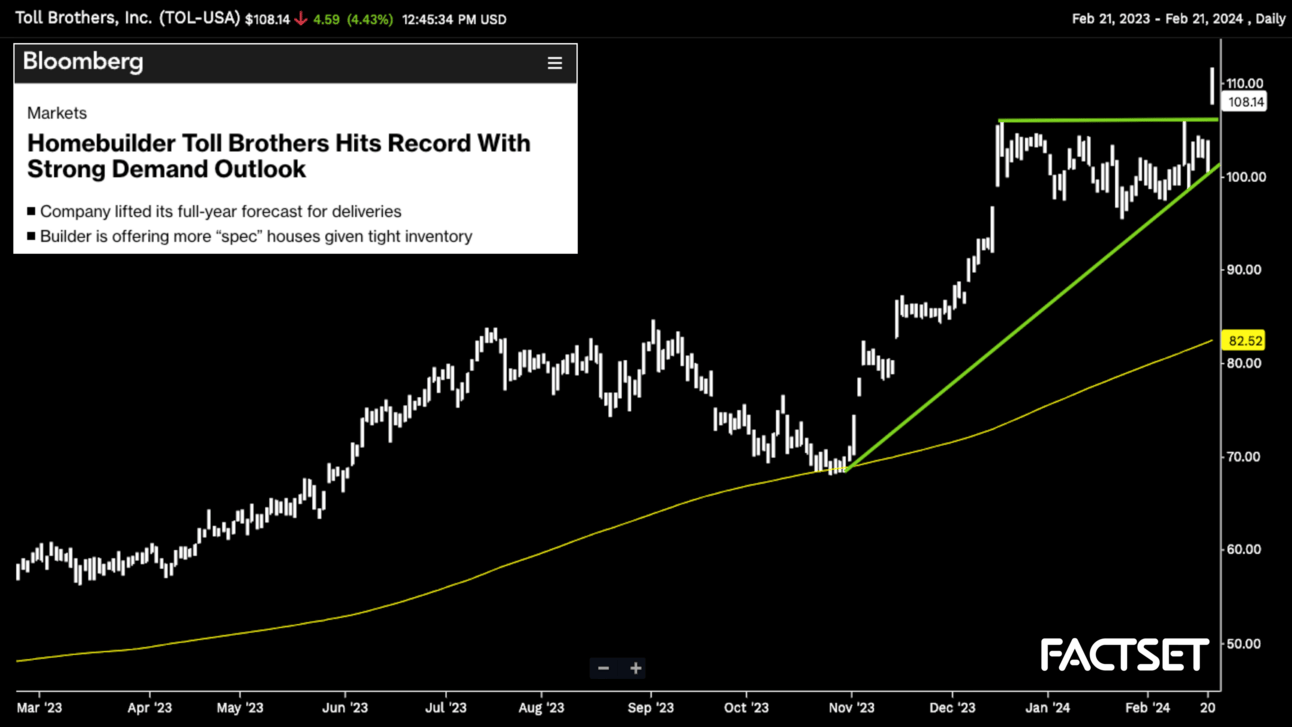Click the latest gap-up candlestick near 110

(1212, 85)
